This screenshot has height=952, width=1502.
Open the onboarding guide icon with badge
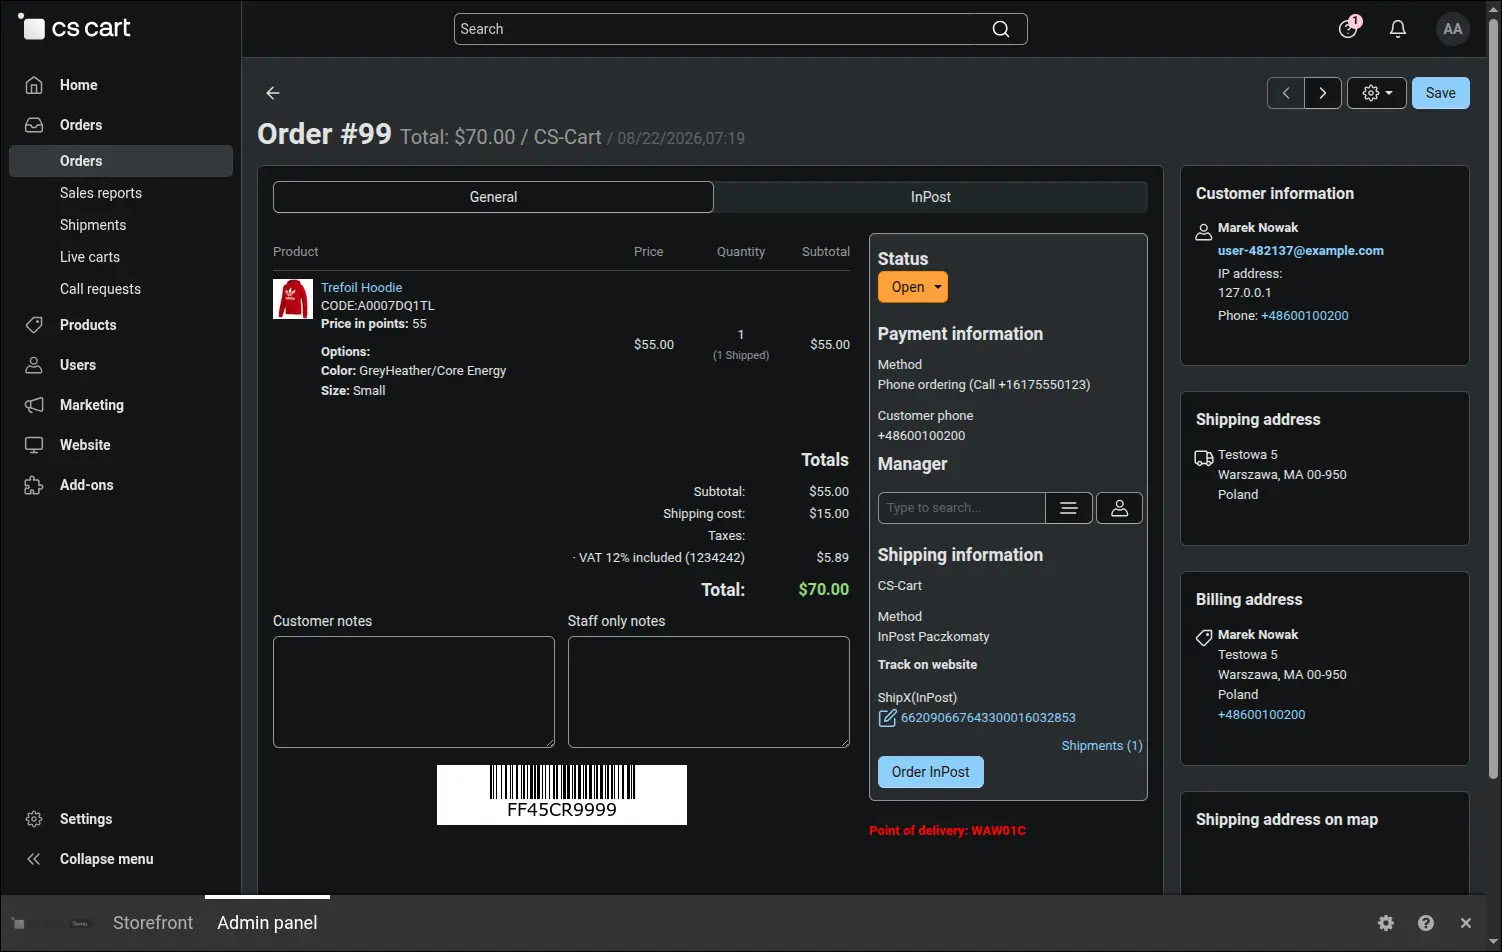[1349, 28]
